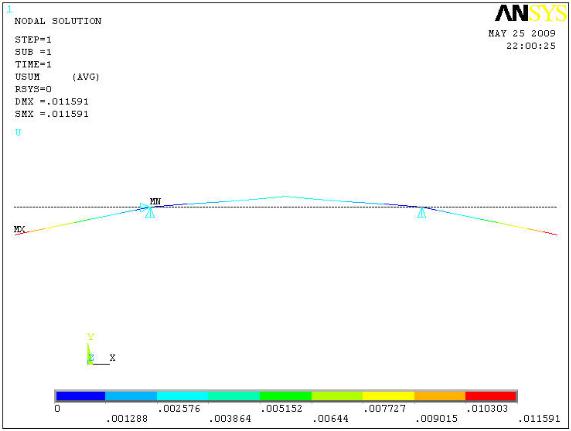The width and height of the screenshot is (571, 431).
Task: Click the legend maximum value .011591
Action: (539, 419)
